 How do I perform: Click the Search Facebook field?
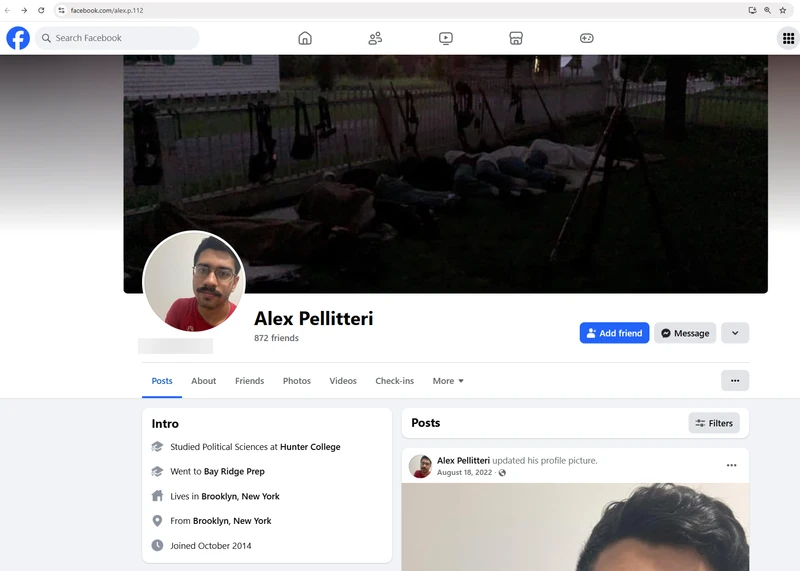[118, 38]
